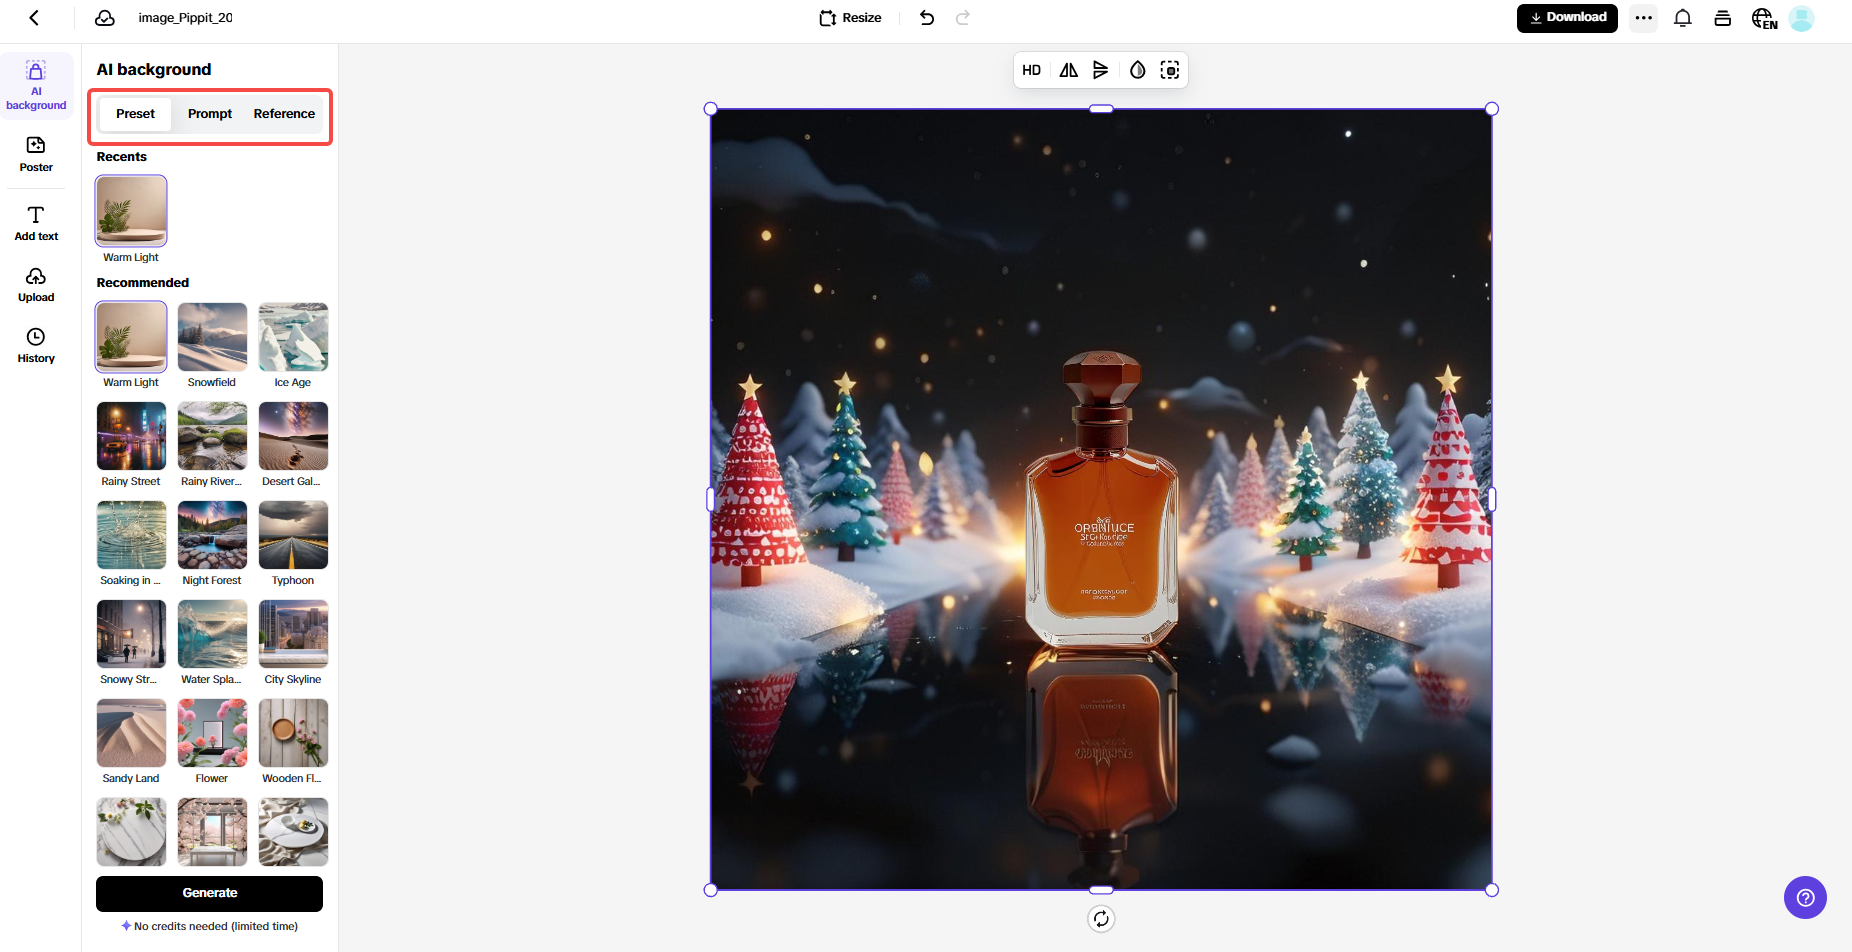Click the Add text sidebar icon

tap(36, 222)
